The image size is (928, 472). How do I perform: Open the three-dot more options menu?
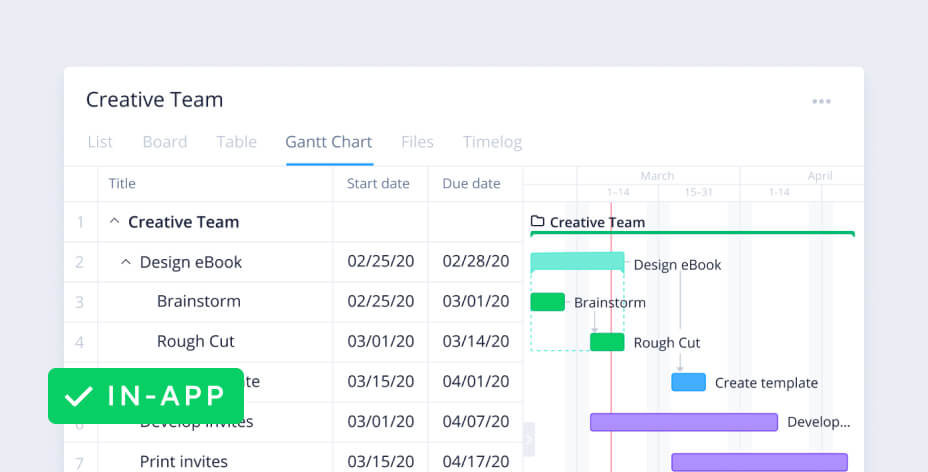821,101
